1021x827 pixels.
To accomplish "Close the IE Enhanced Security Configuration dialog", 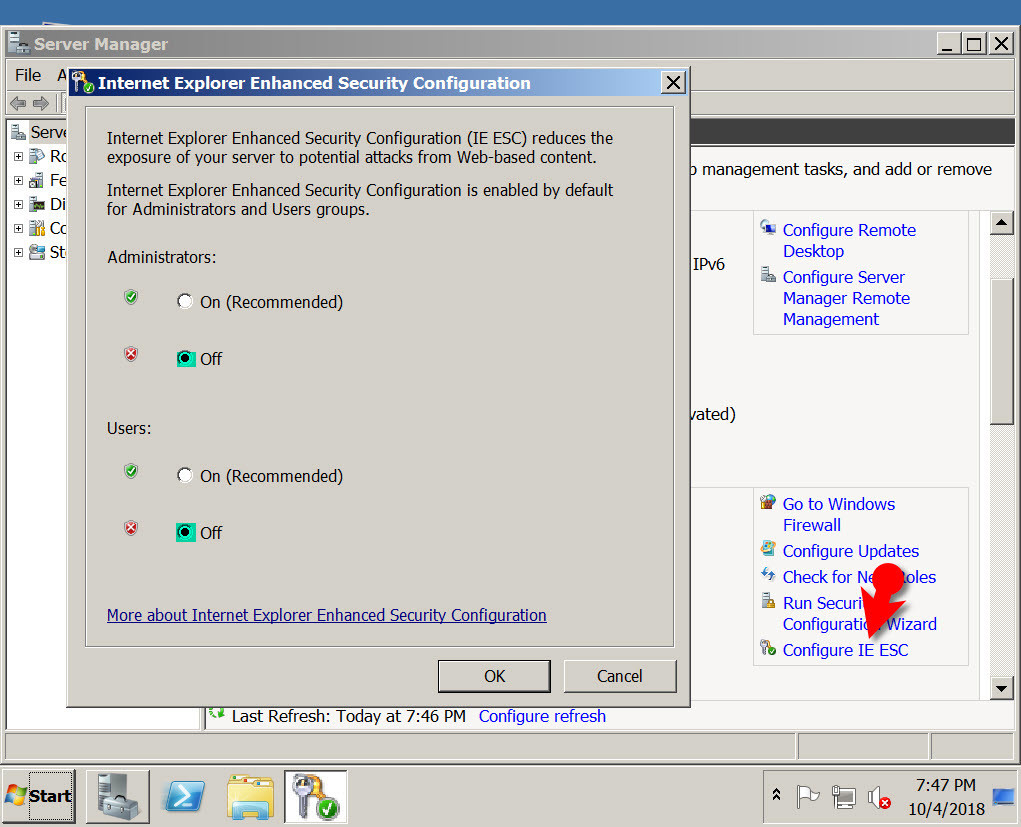I will [673, 83].
